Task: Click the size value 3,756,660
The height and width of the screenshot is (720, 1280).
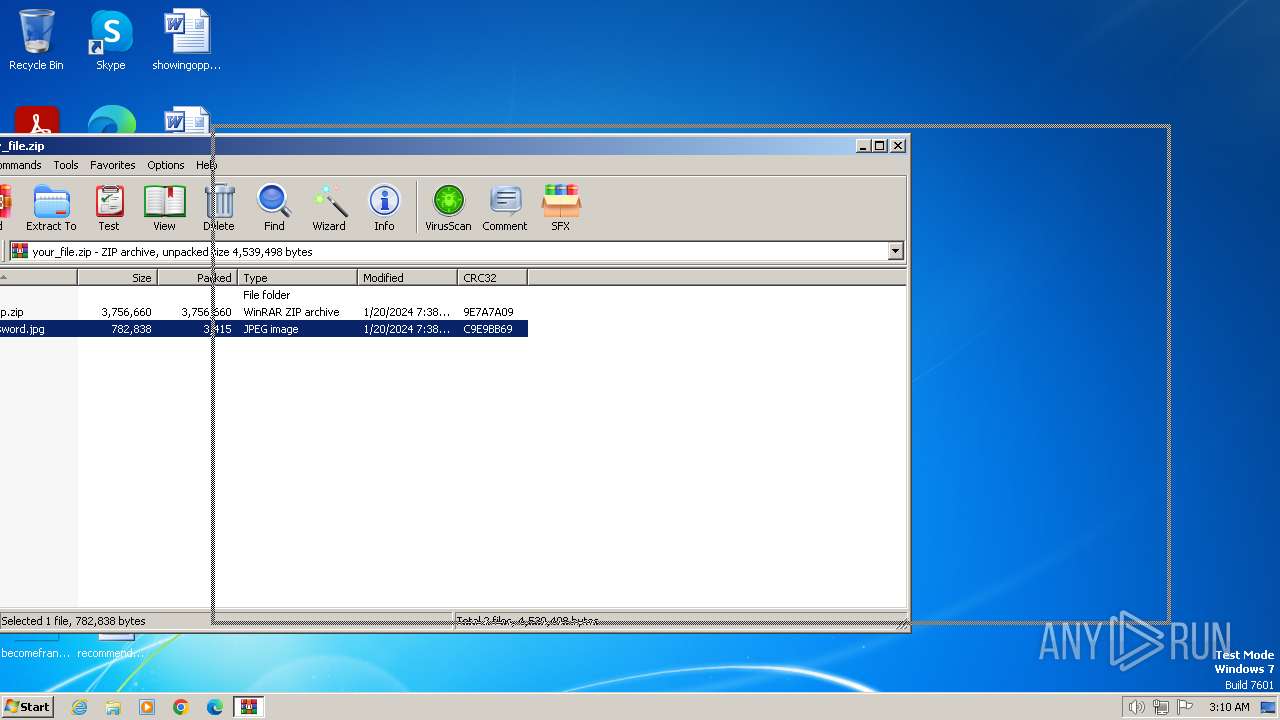Action: [x=126, y=312]
